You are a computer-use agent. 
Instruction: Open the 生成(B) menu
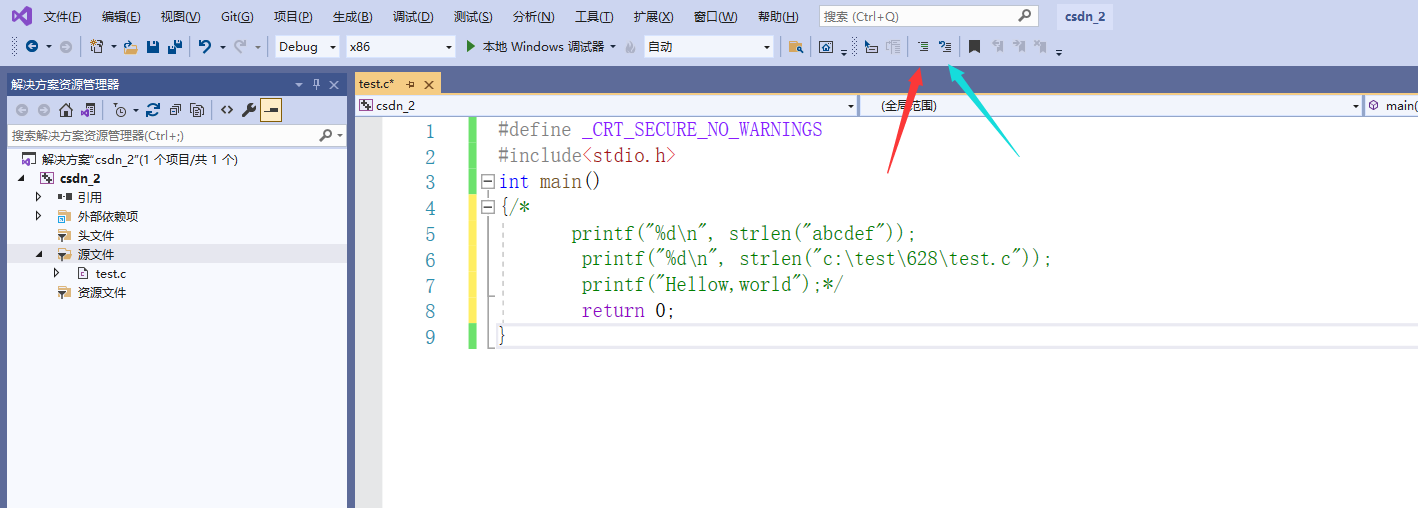pyautogui.click(x=352, y=17)
